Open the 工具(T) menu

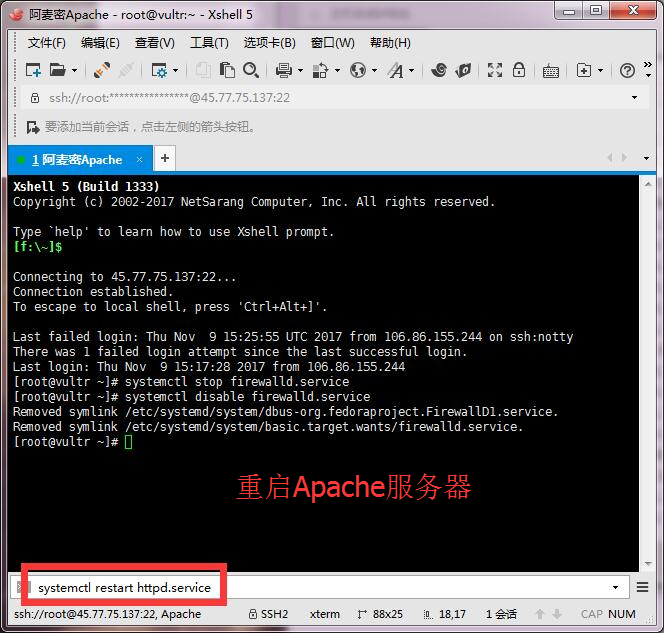(209, 43)
